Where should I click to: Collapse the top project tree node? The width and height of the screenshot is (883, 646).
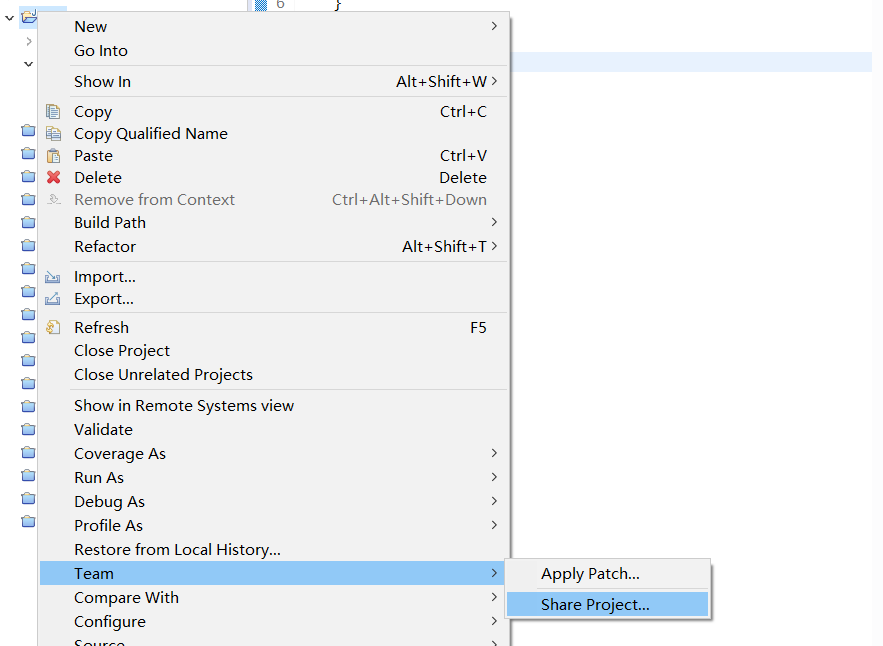click(x=10, y=18)
